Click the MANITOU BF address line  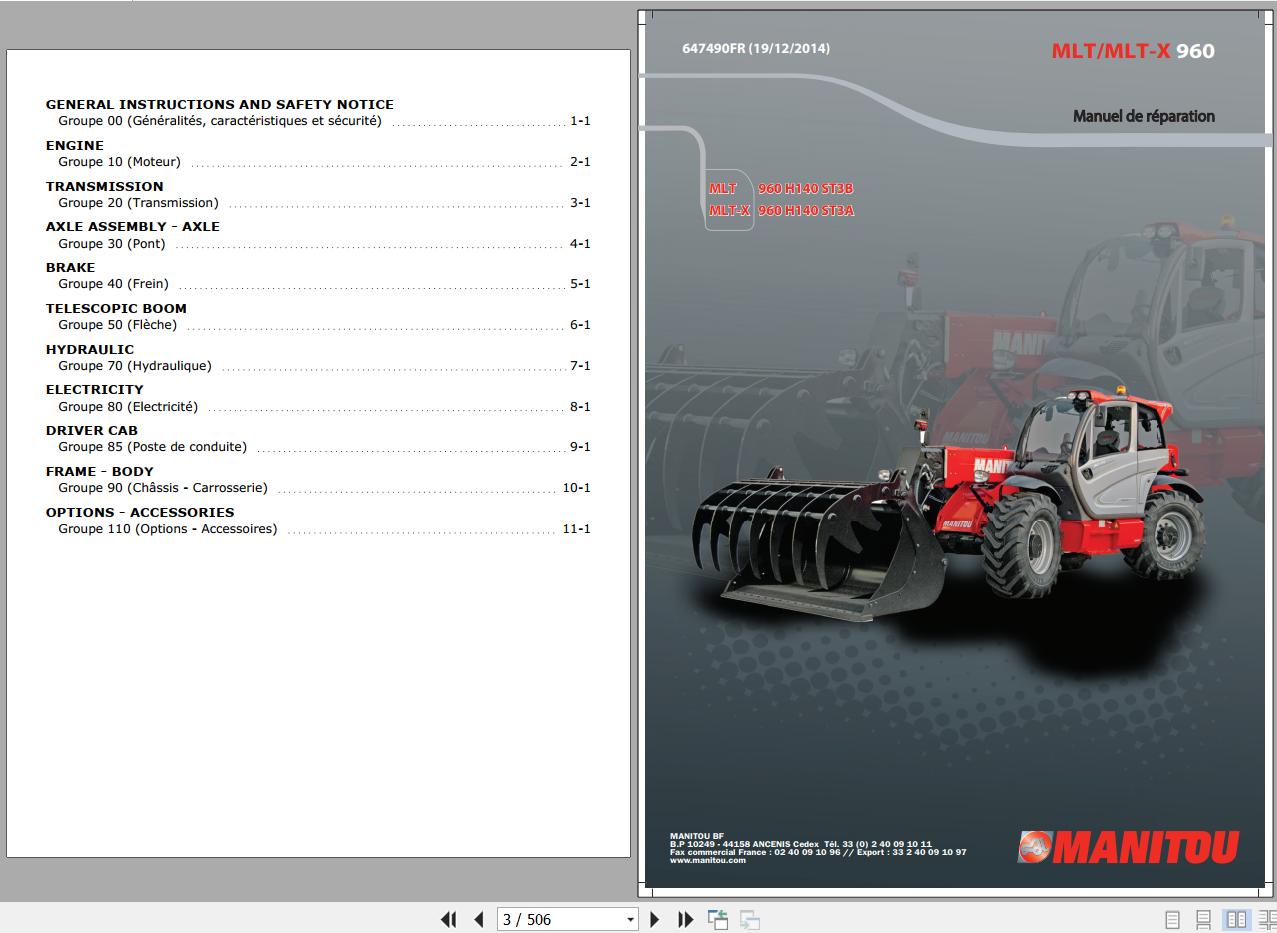(x=801, y=844)
